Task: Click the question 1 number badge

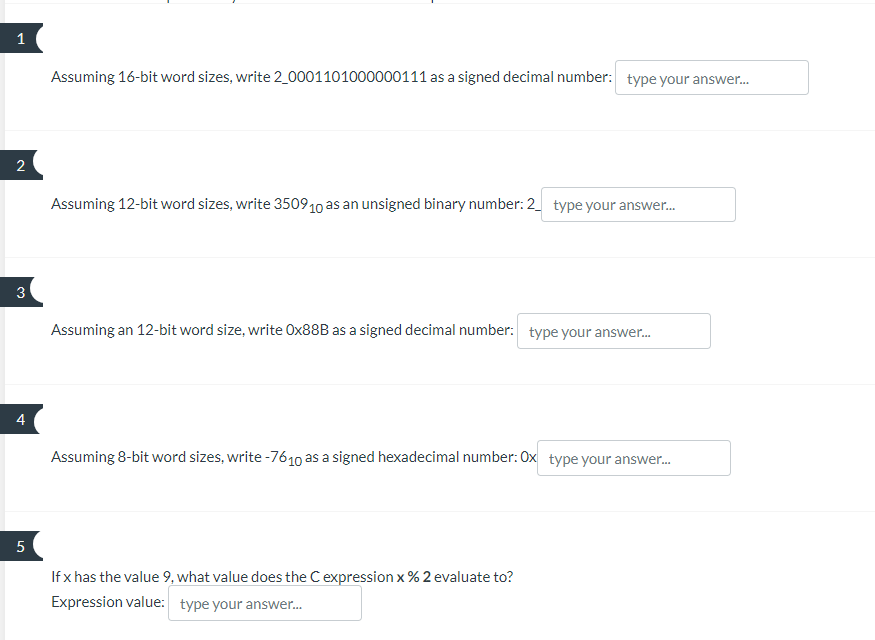Action: tap(20, 37)
